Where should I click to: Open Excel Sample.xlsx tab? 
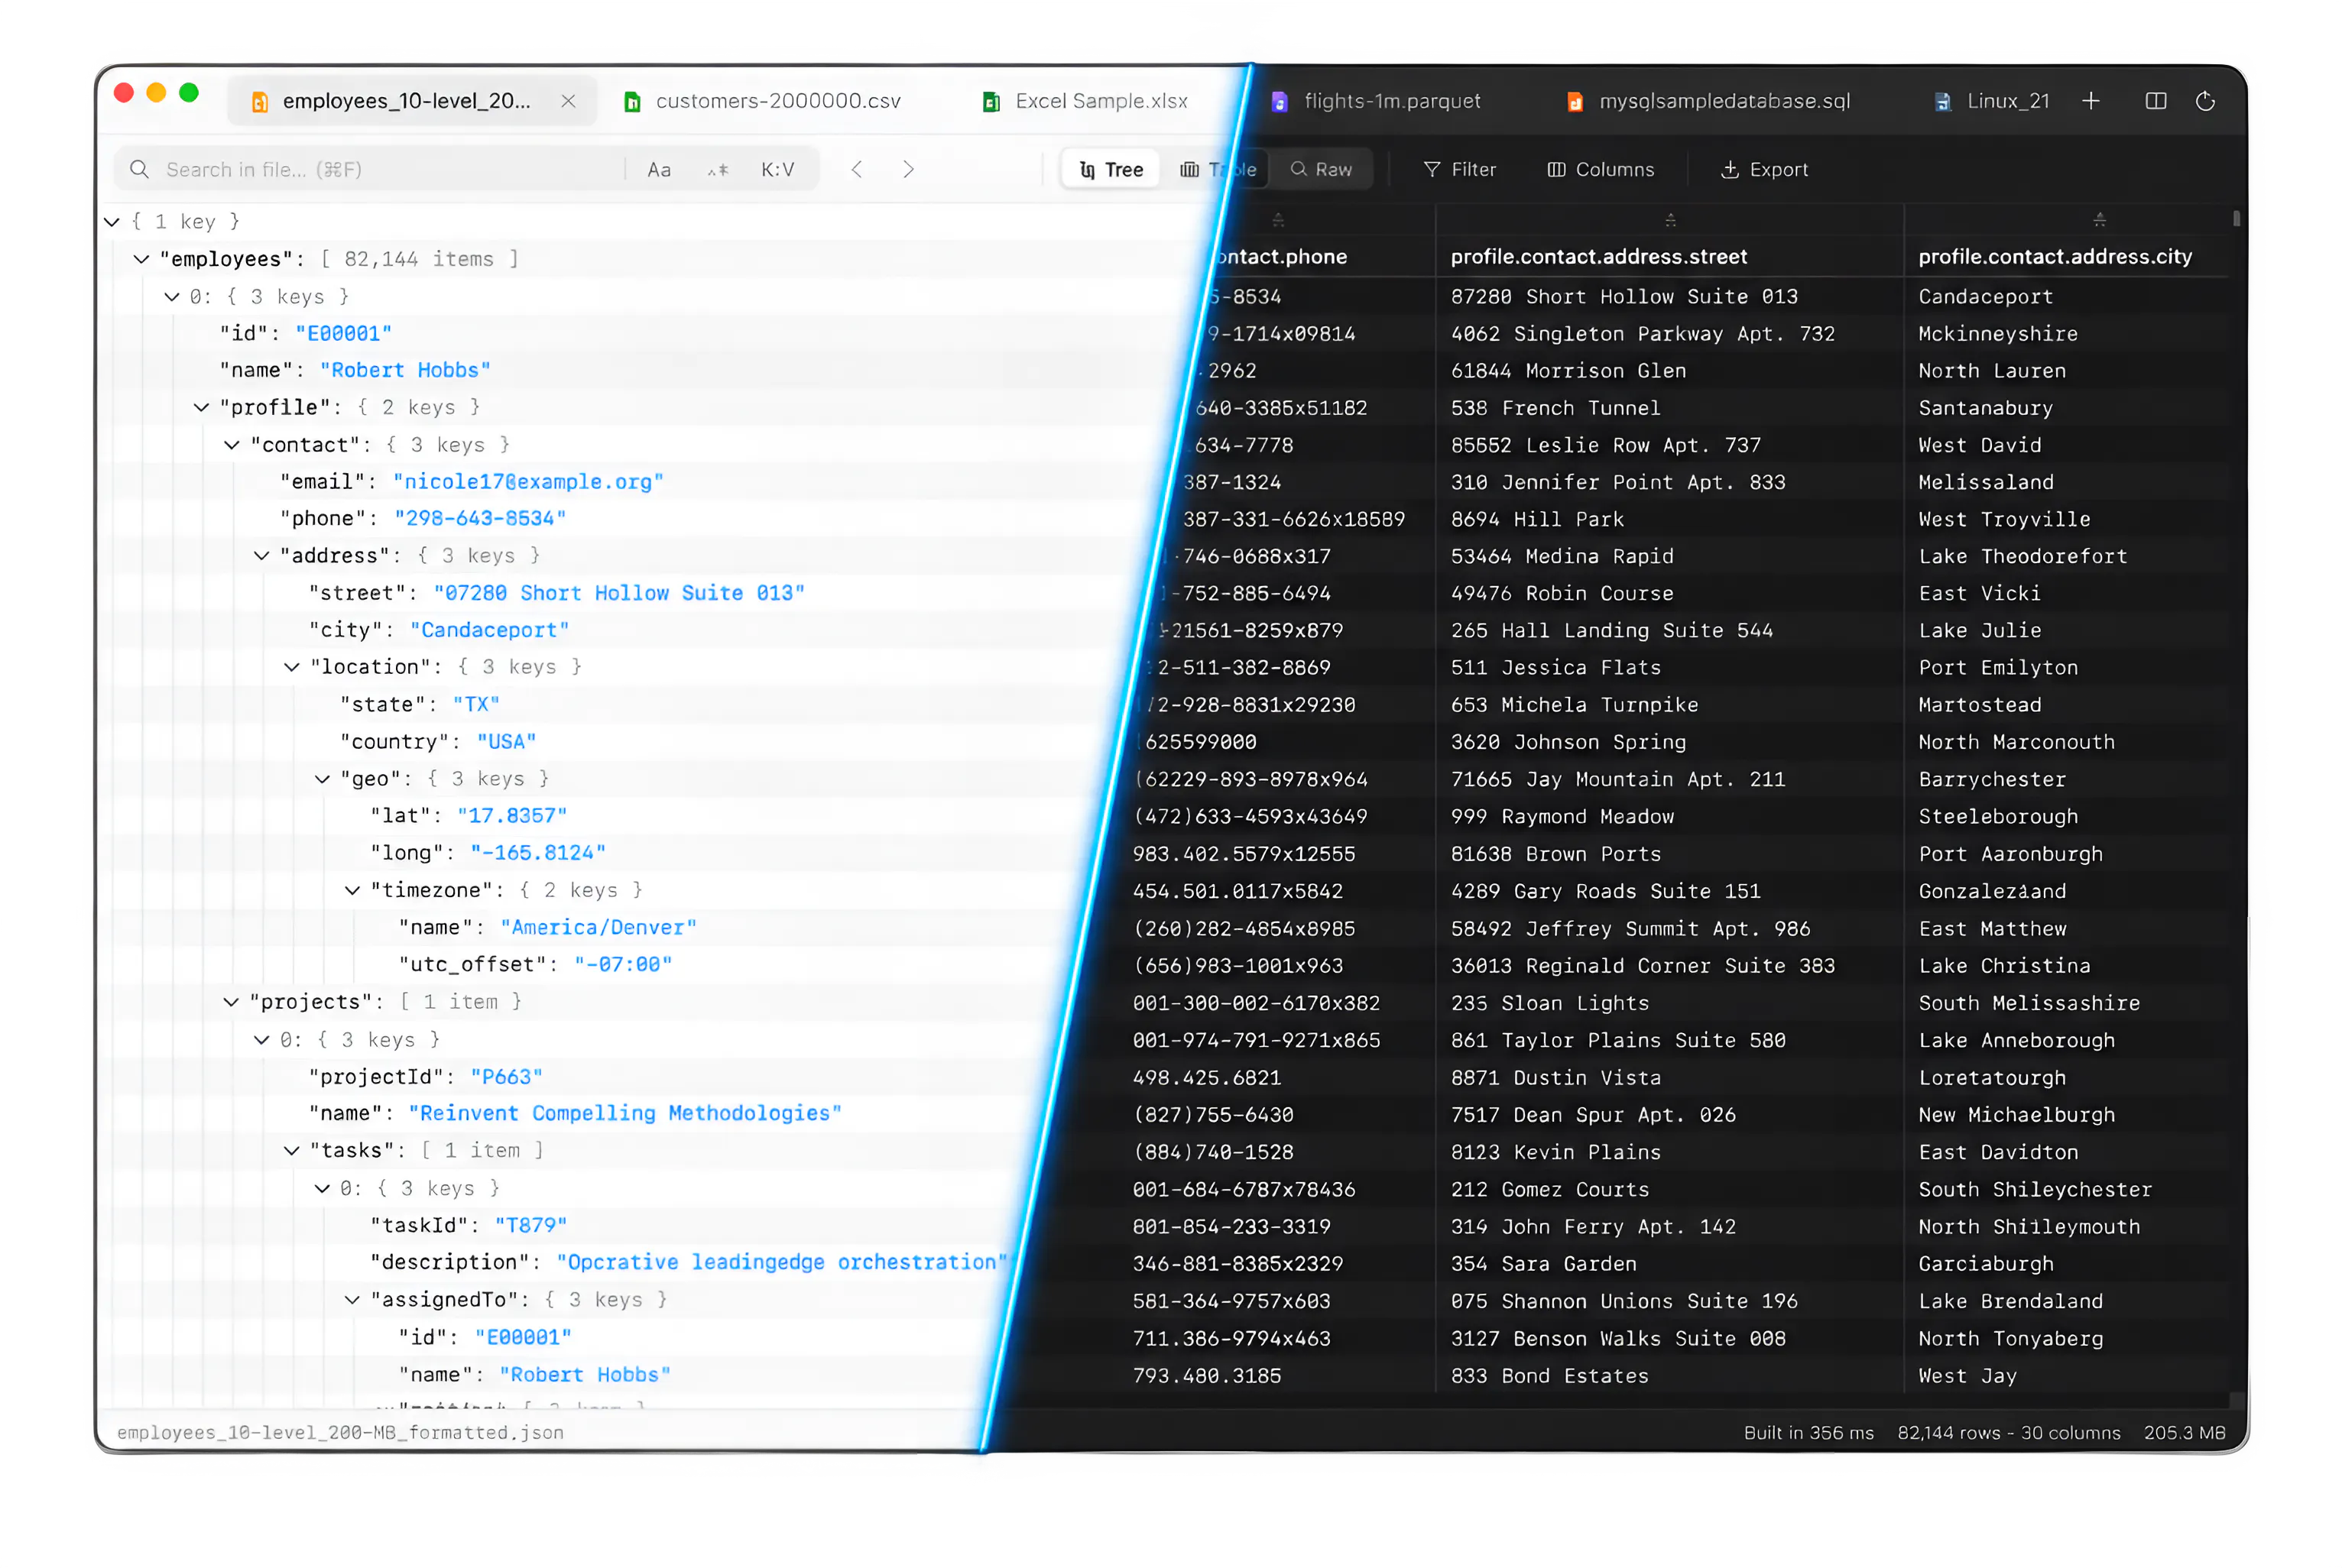coord(1086,101)
